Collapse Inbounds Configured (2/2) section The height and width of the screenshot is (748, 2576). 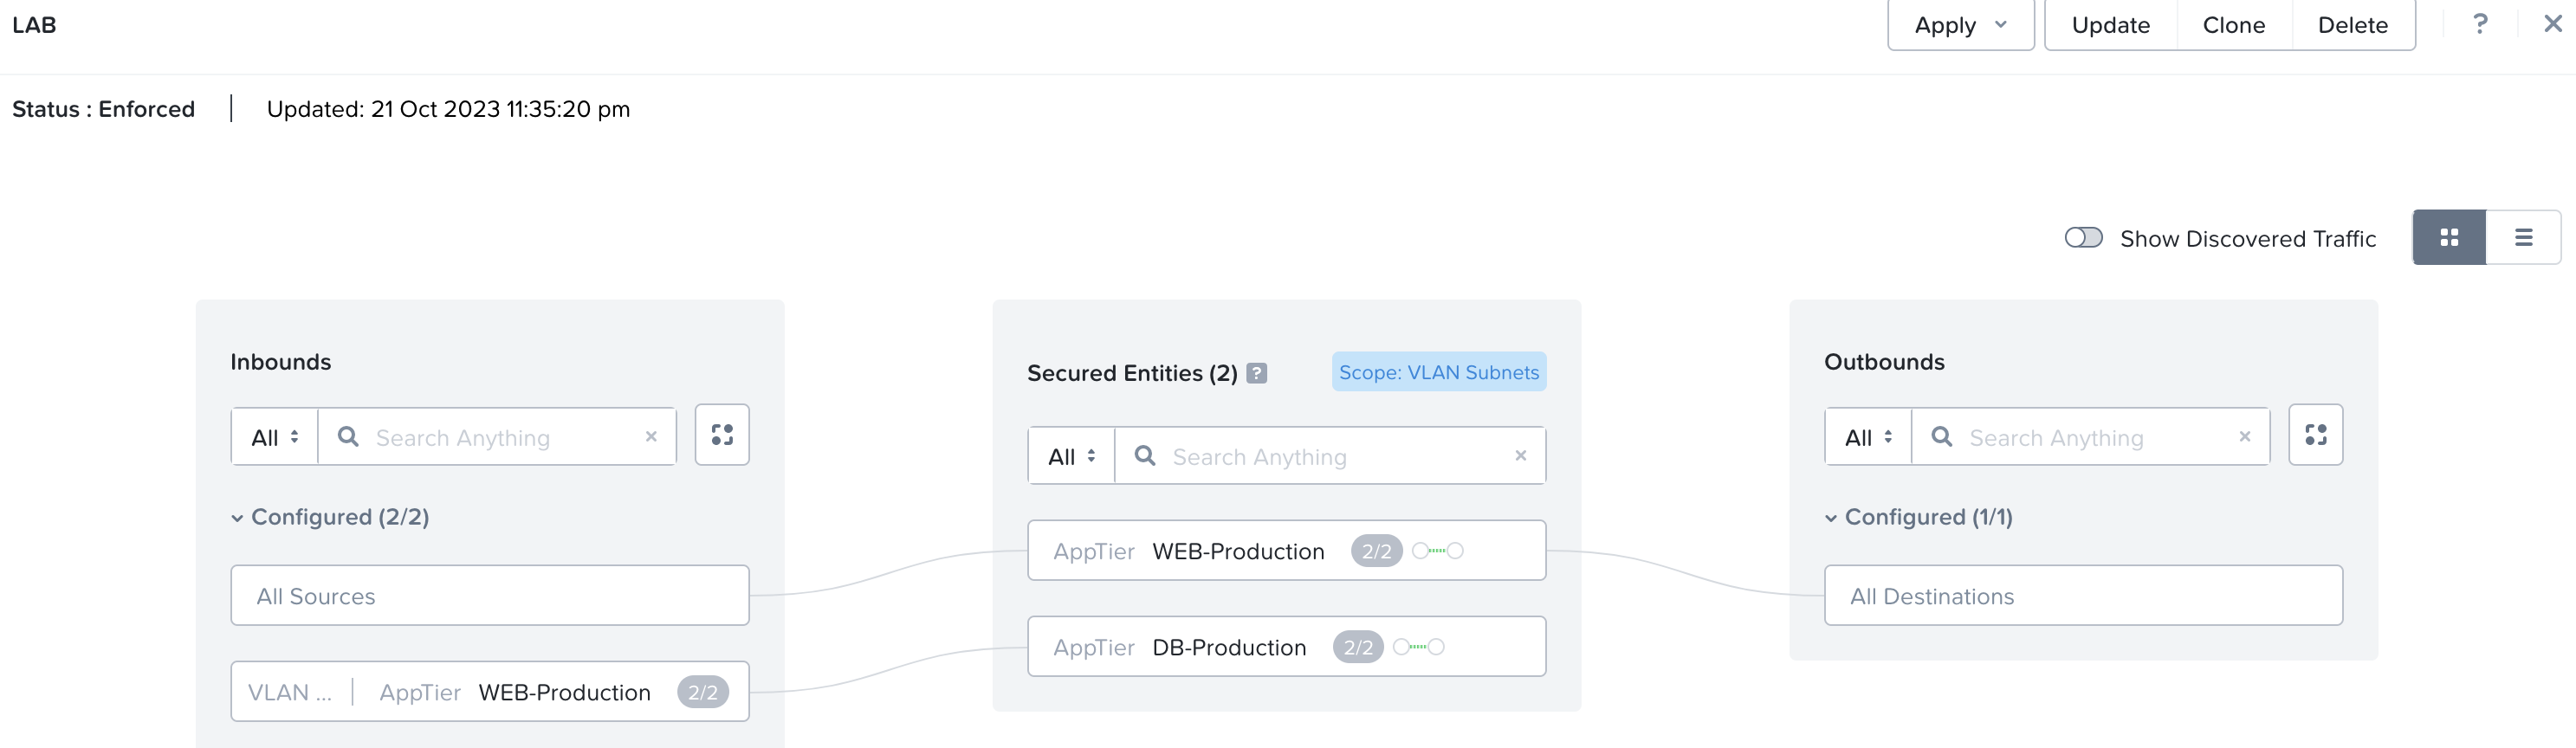pyautogui.click(x=237, y=518)
